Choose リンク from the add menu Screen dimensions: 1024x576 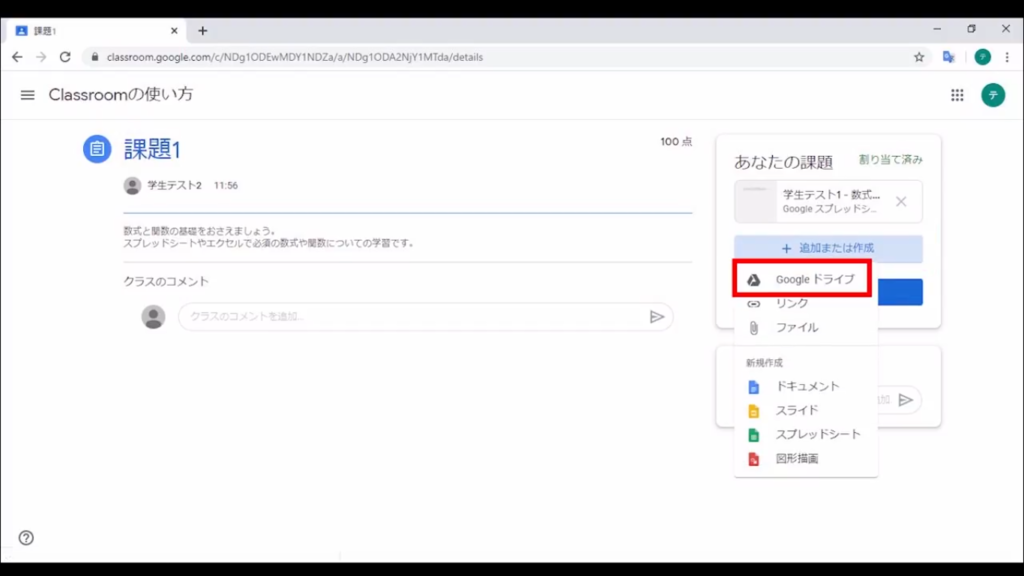point(806,304)
